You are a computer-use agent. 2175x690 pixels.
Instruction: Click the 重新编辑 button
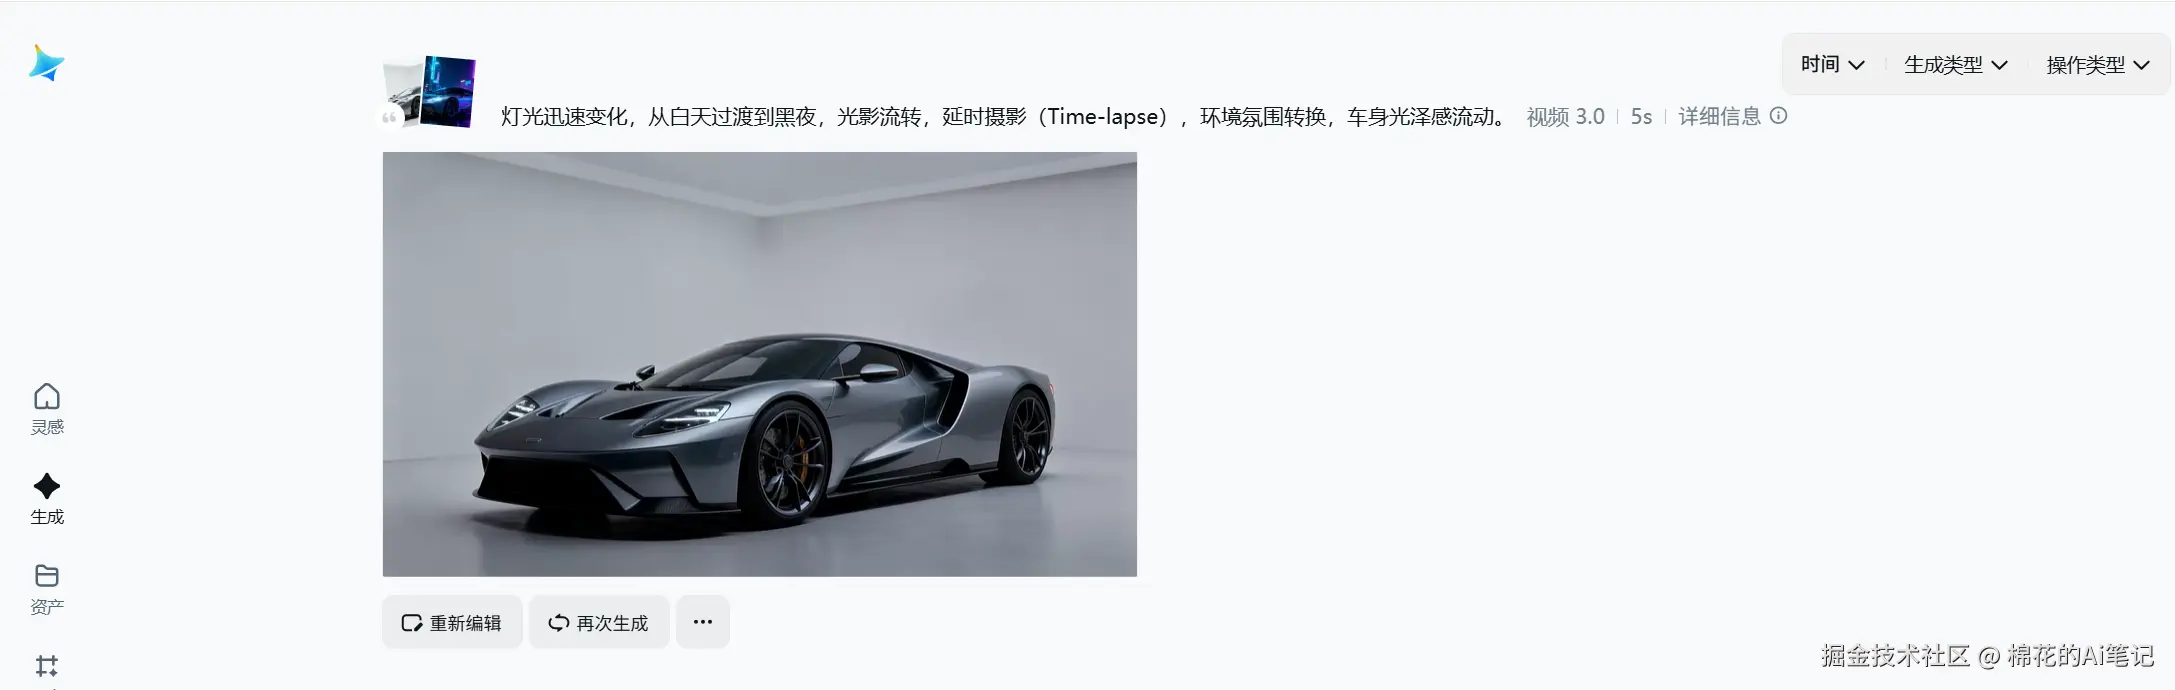(x=452, y=622)
